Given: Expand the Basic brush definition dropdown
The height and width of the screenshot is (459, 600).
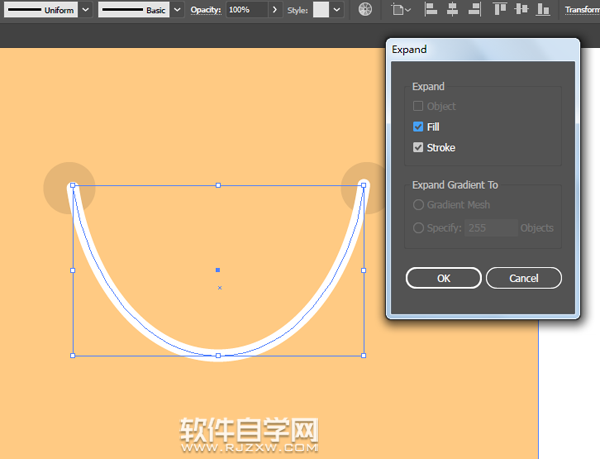Looking at the screenshot, I should click(x=176, y=9).
